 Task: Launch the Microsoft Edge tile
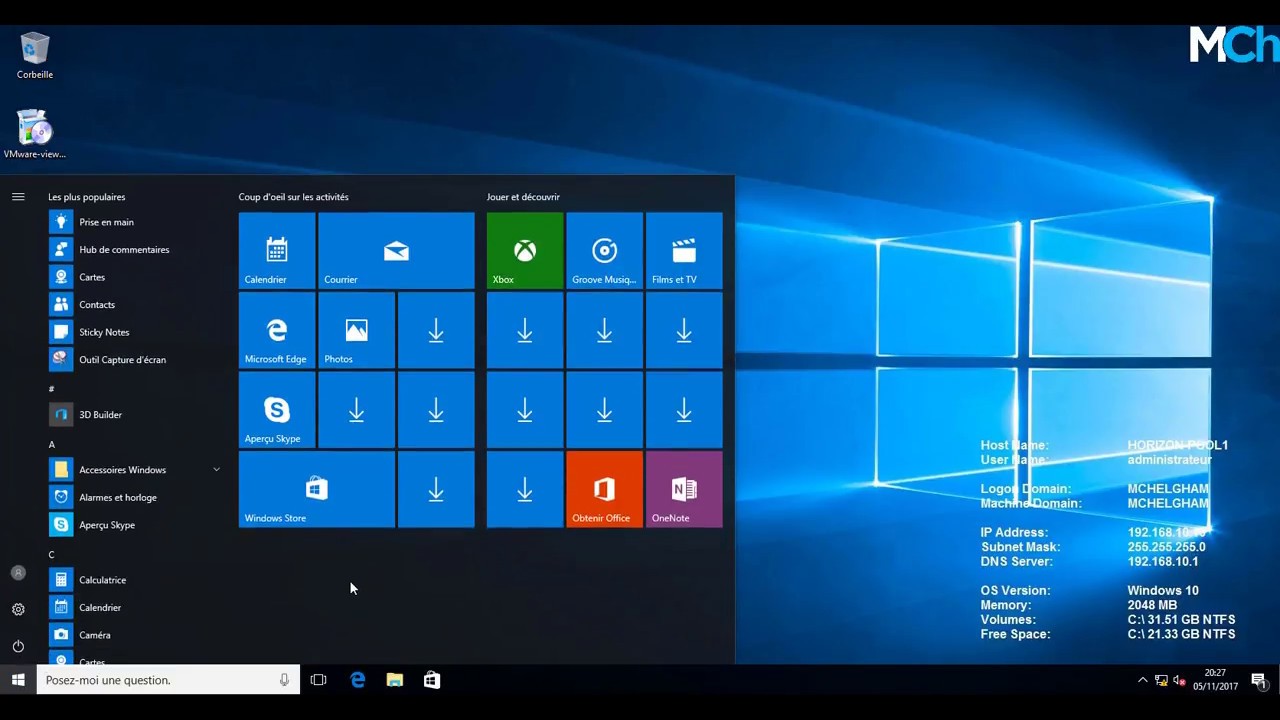point(277,330)
